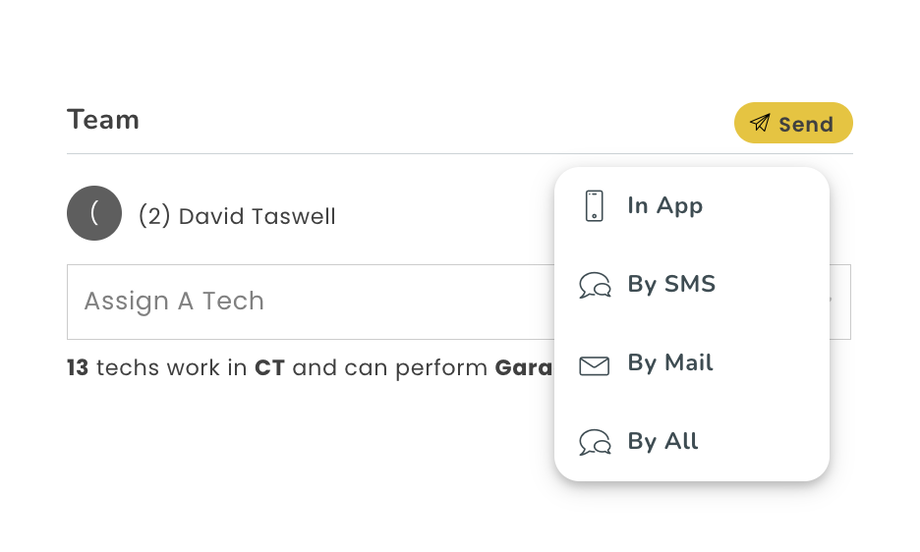
Task: Click the bold 13 tech count
Action: point(78,368)
